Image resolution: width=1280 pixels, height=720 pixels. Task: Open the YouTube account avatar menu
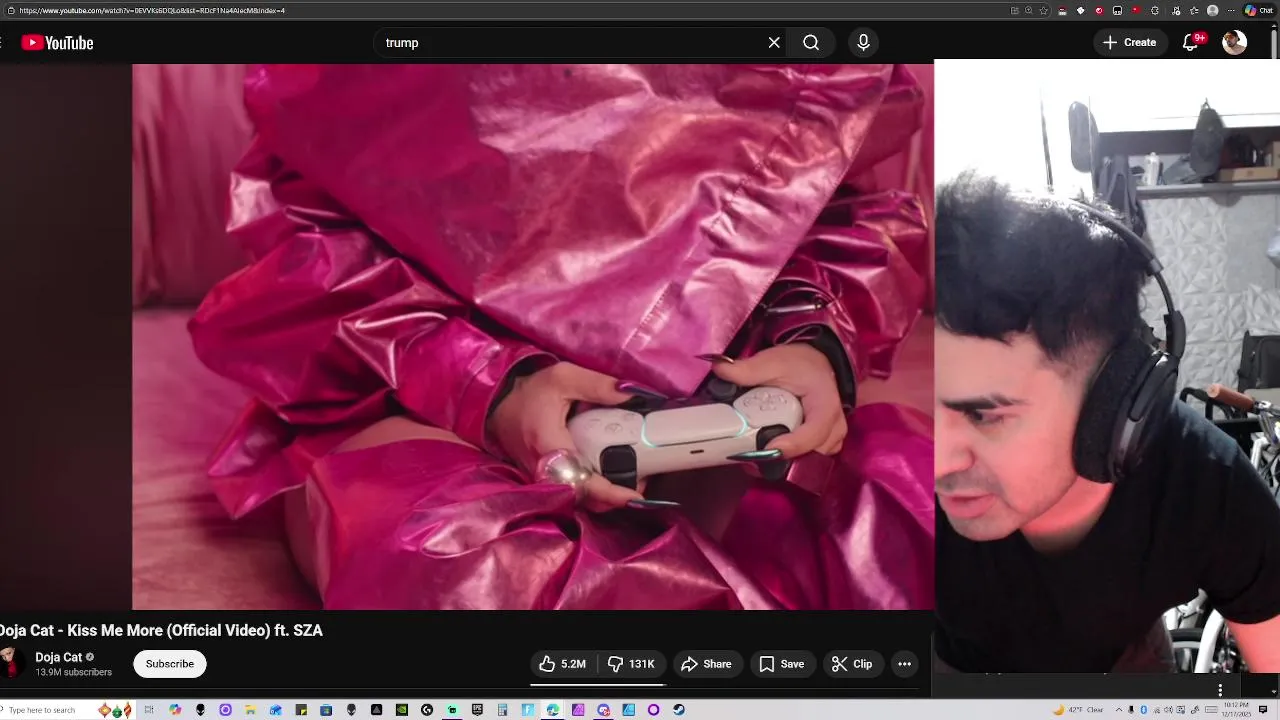(1235, 43)
